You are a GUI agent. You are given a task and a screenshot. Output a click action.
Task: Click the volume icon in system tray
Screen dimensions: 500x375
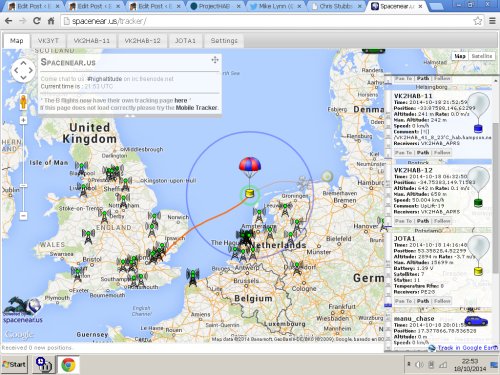click(x=419, y=365)
